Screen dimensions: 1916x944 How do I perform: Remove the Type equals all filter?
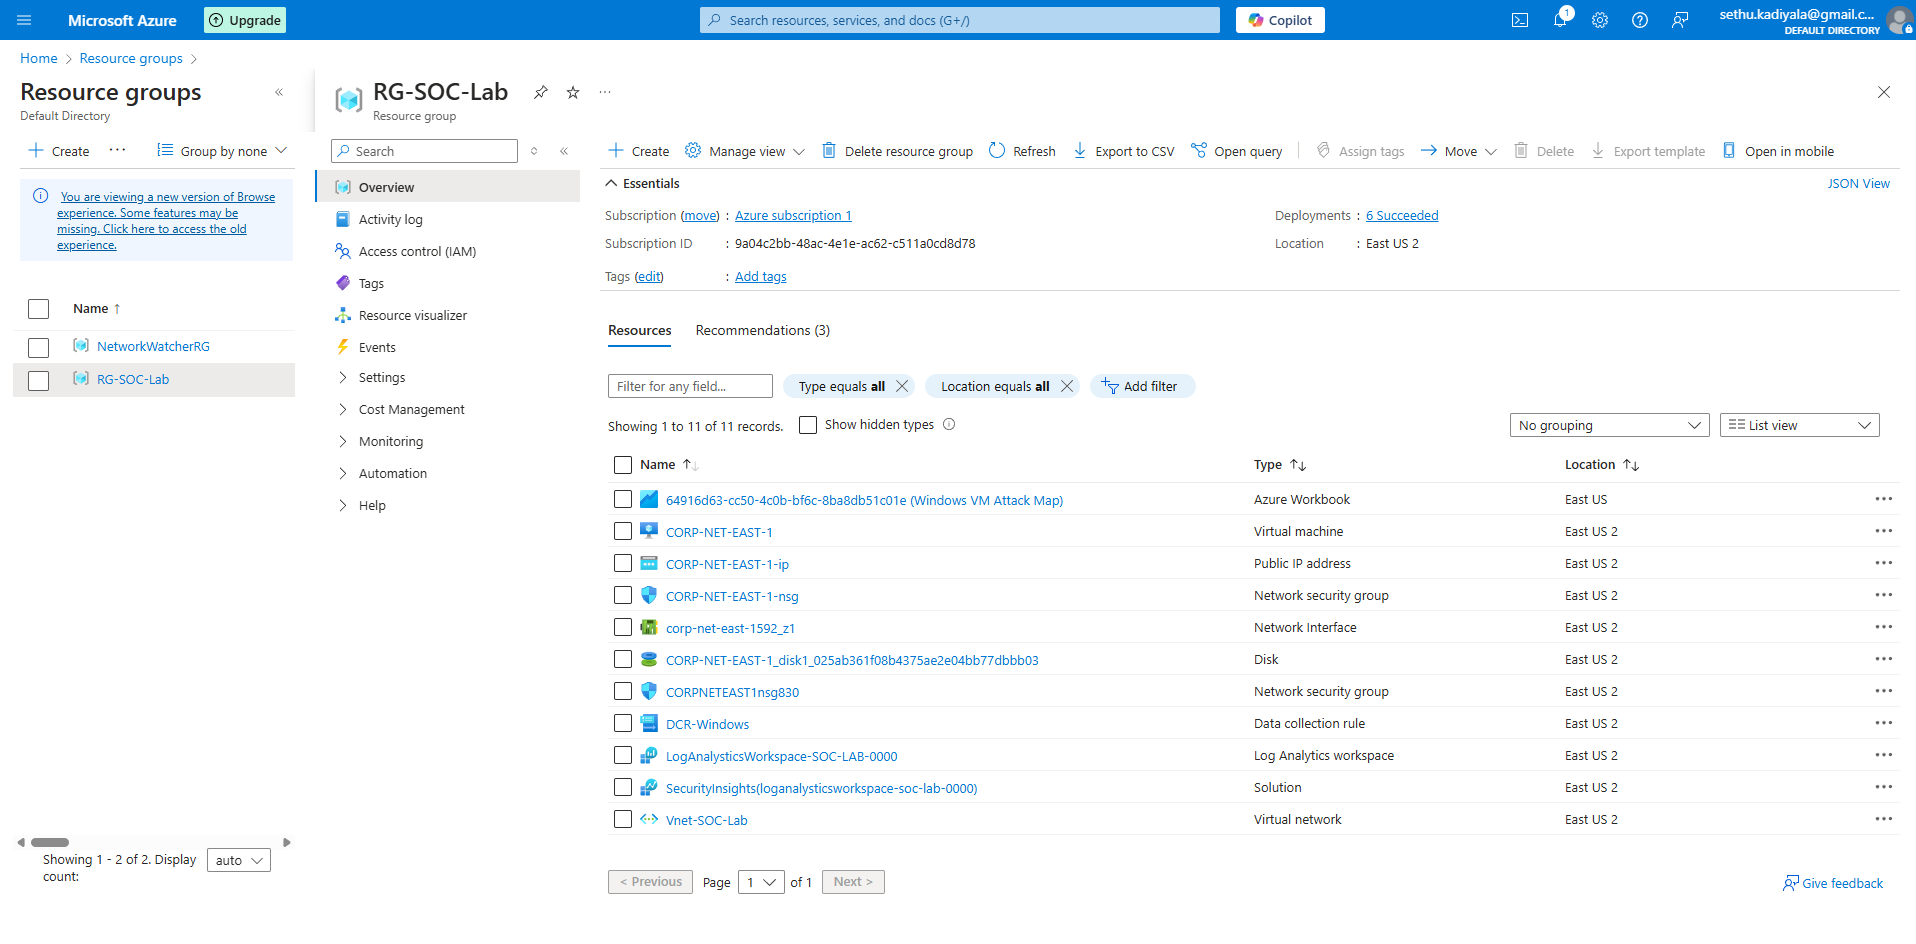tap(902, 386)
